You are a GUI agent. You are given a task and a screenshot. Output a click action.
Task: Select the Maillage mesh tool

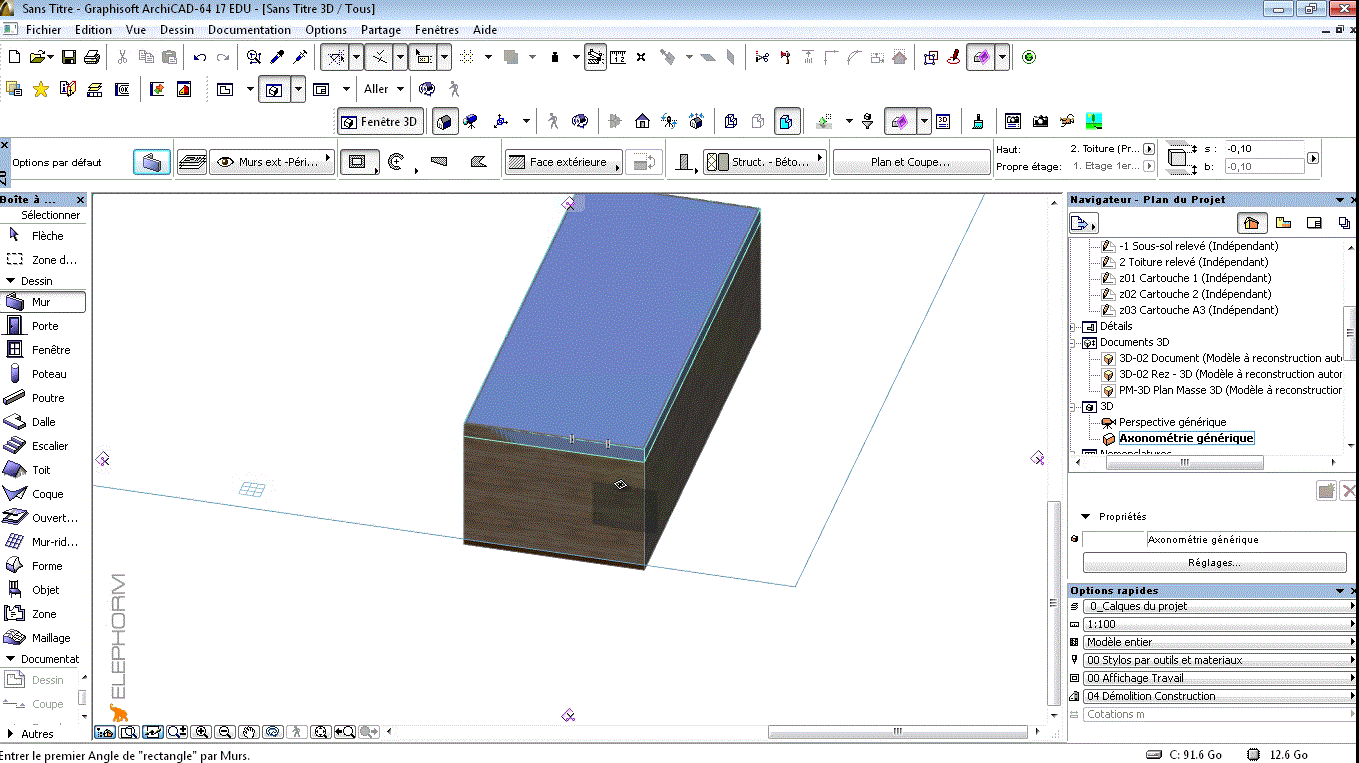coord(43,638)
